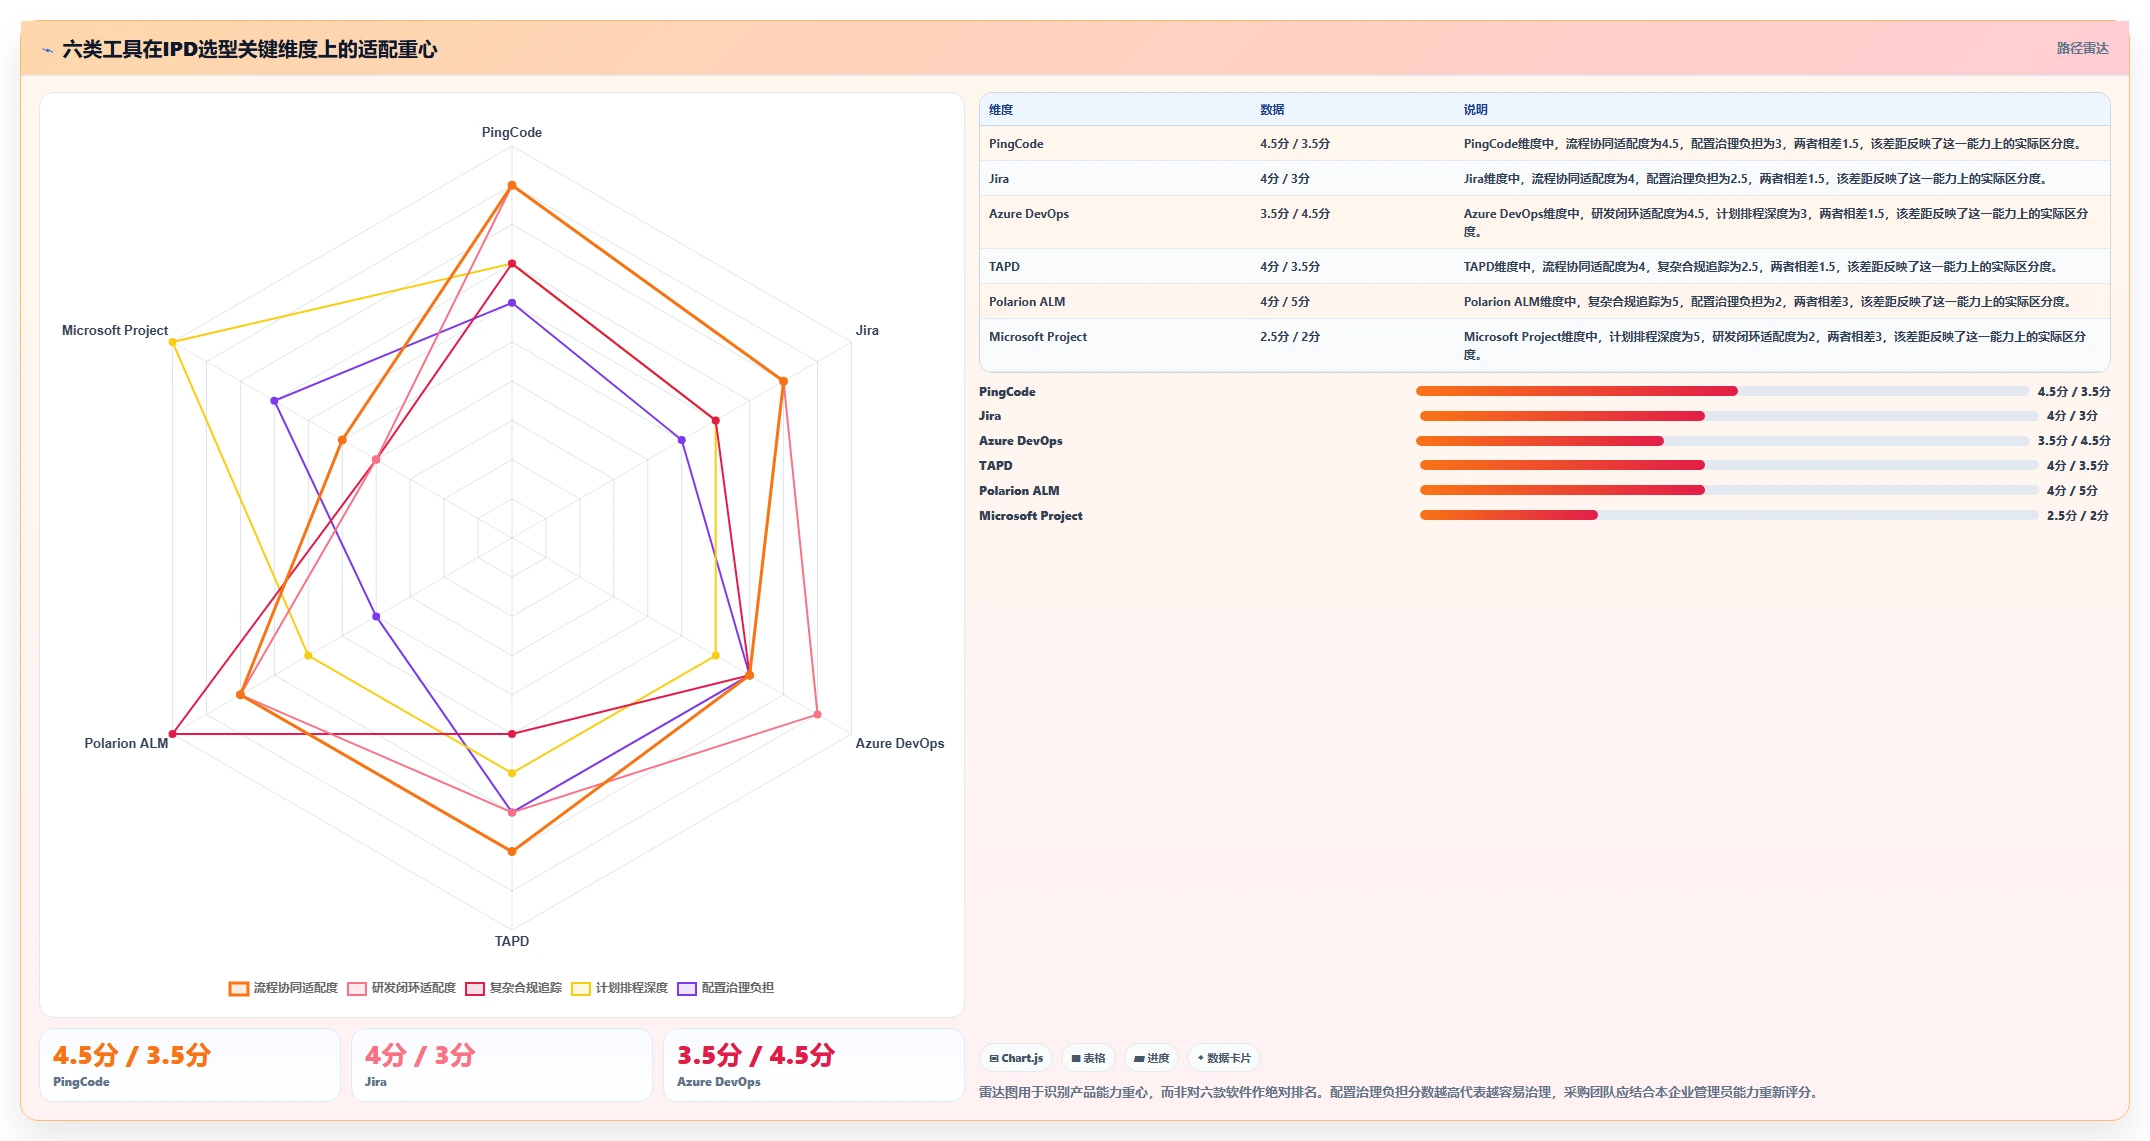
Task: Click the title 六类工具在IPD选型关键维度上的适配重心
Action: pos(250,49)
